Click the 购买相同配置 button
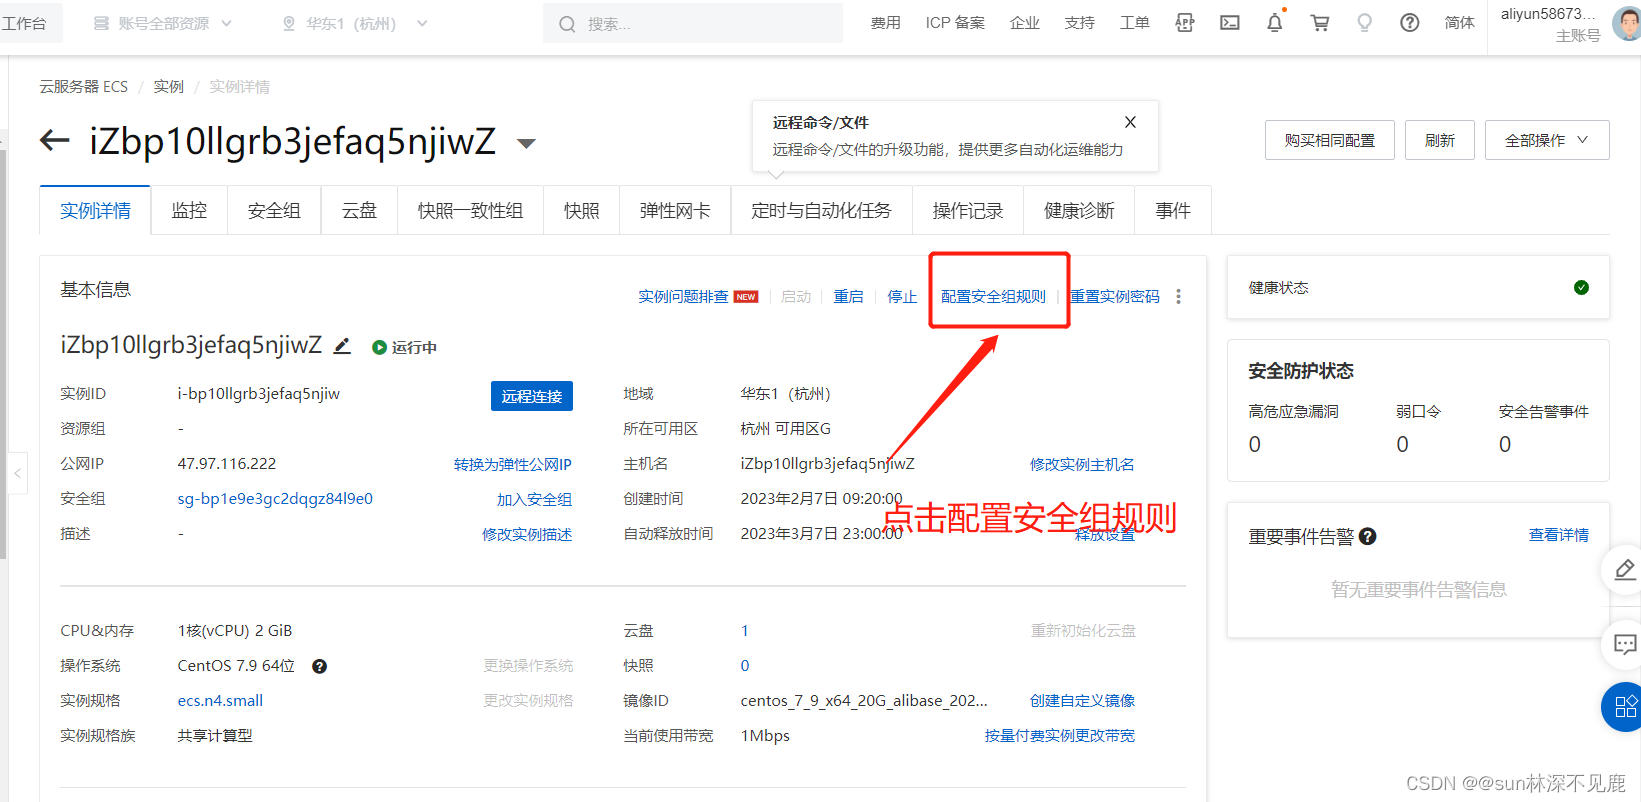The width and height of the screenshot is (1641, 802). [1330, 140]
